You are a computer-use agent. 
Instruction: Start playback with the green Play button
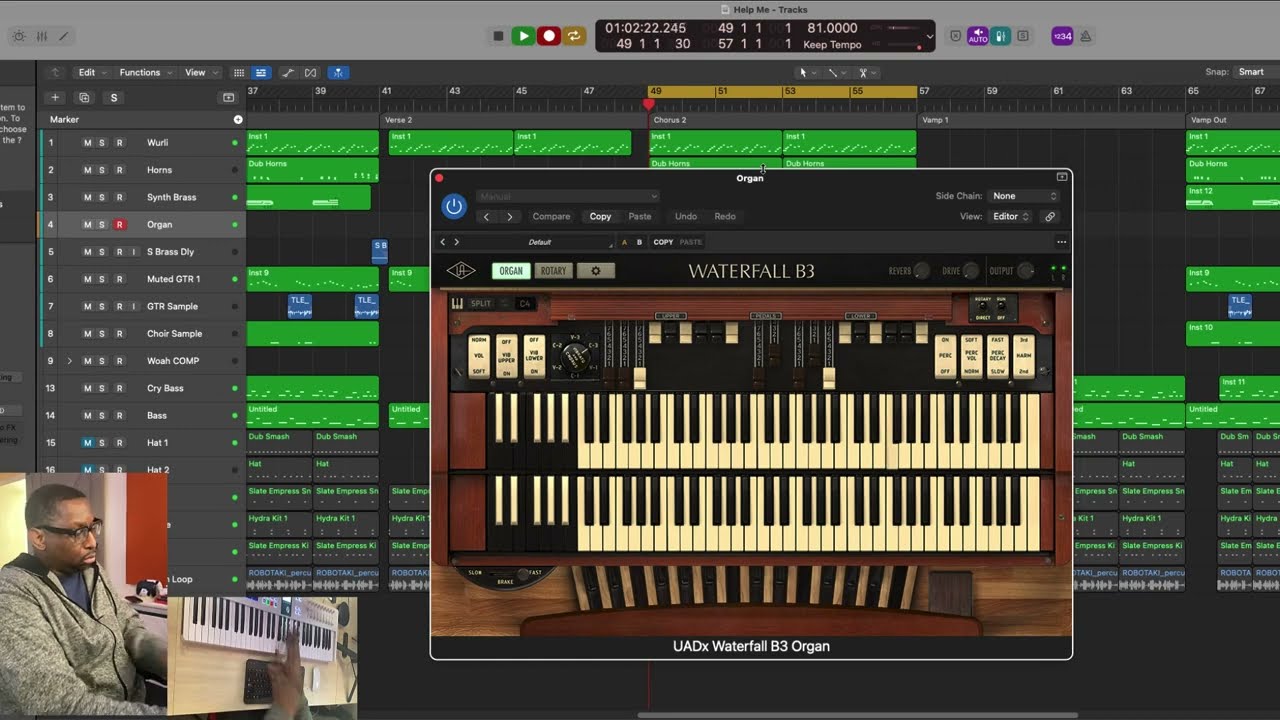coord(522,36)
